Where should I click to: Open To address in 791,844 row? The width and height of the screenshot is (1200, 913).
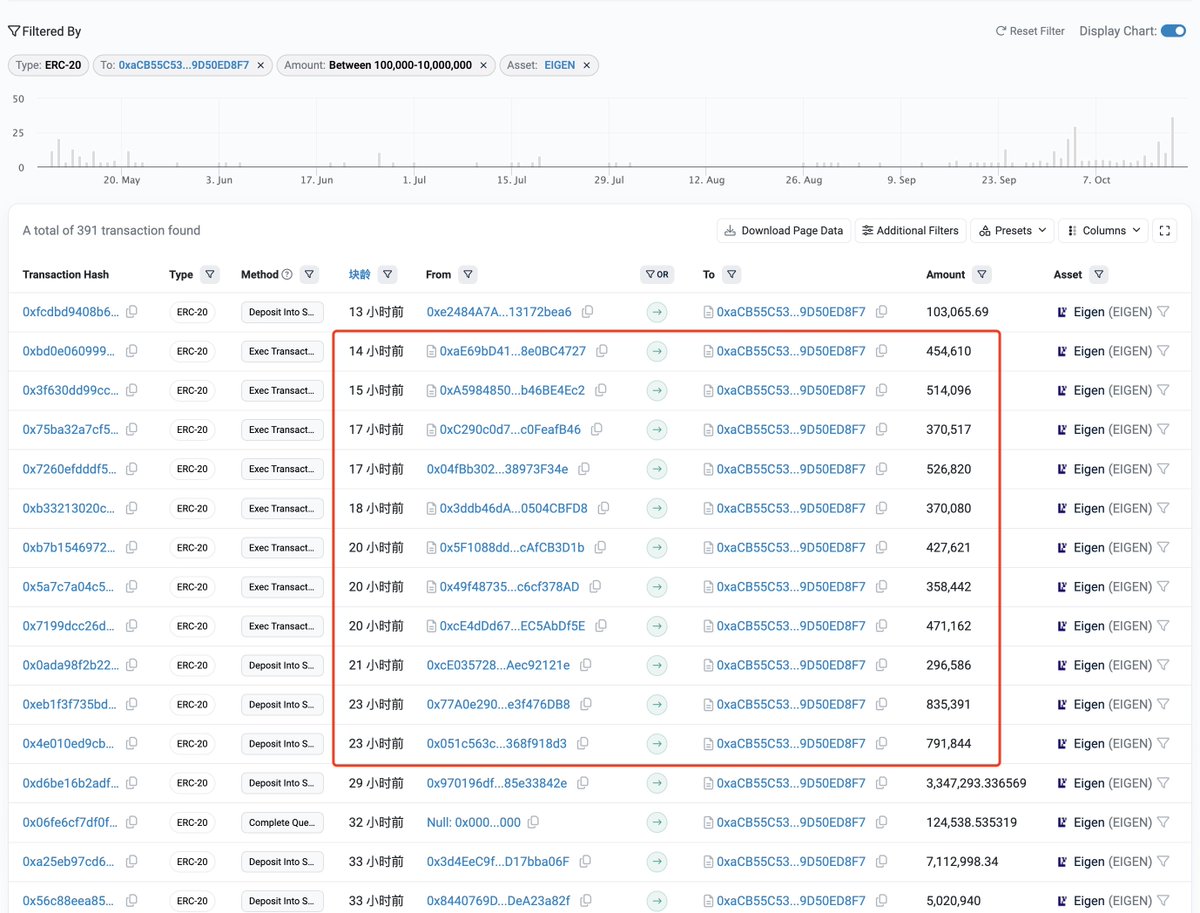pos(791,744)
